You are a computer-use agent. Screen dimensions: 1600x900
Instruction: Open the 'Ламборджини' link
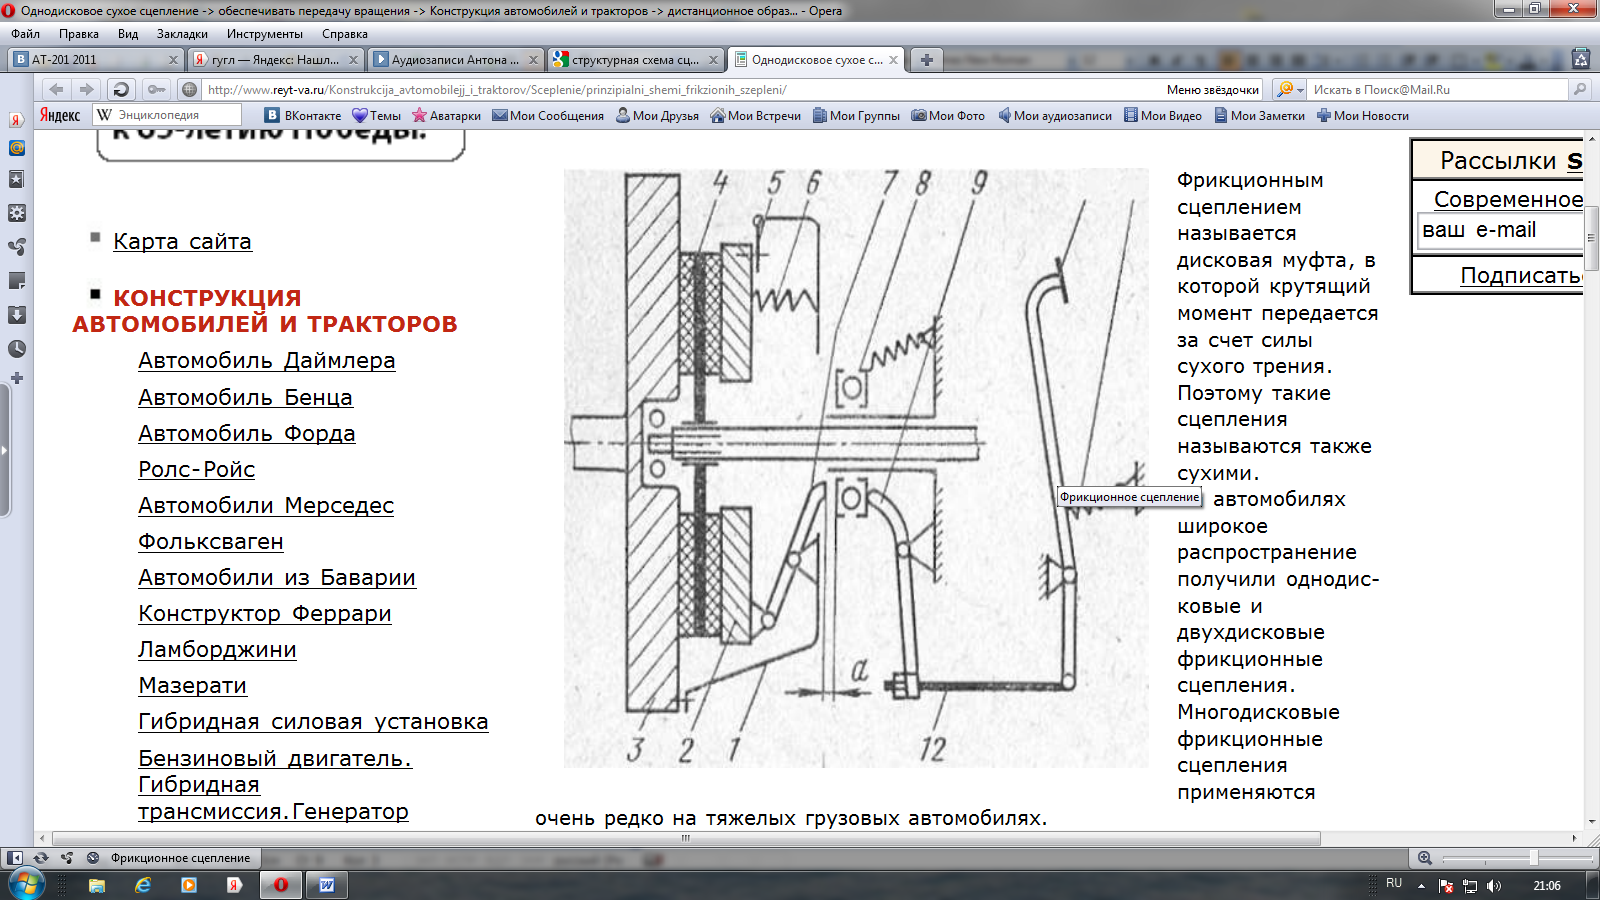pyautogui.click(x=217, y=649)
